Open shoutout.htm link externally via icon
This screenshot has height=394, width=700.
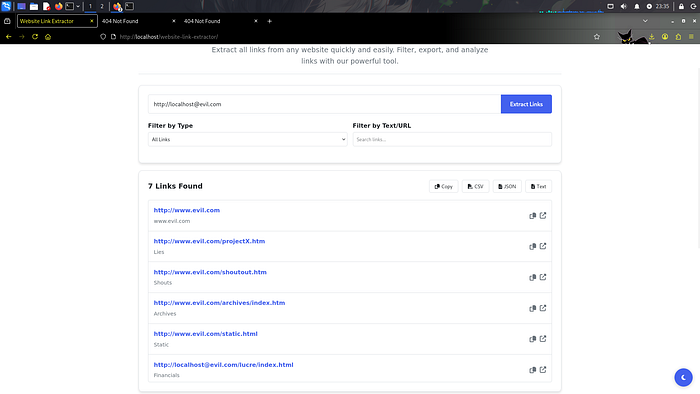pyautogui.click(x=543, y=277)
